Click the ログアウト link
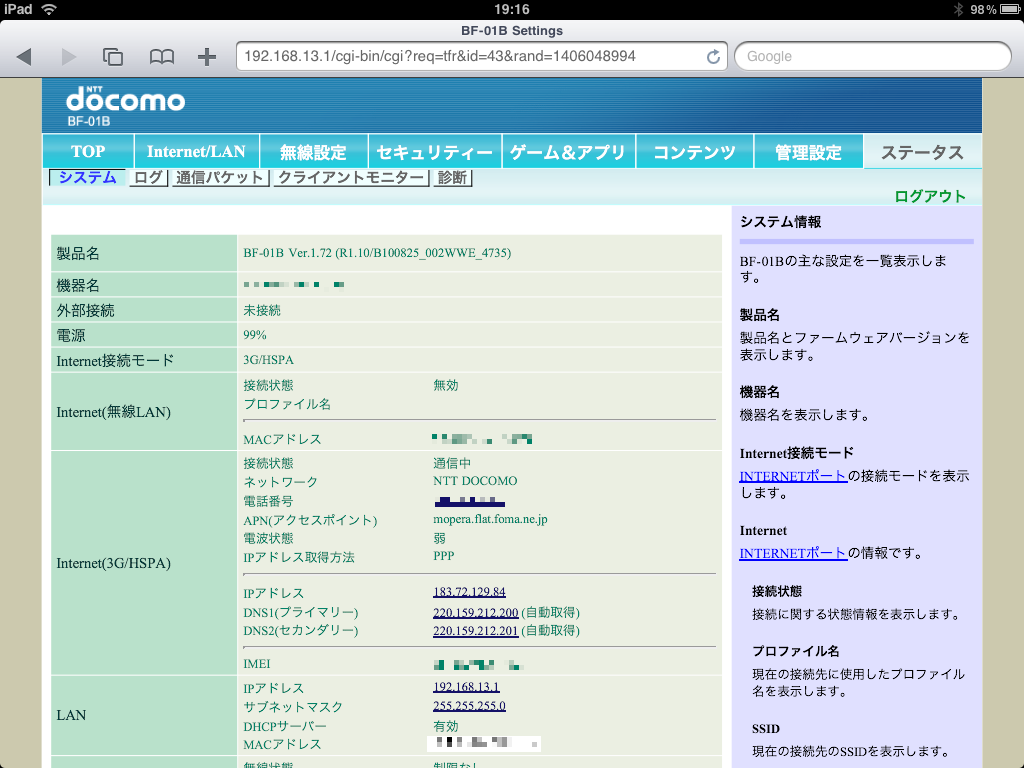1024x768 pixels. point(930,196)
